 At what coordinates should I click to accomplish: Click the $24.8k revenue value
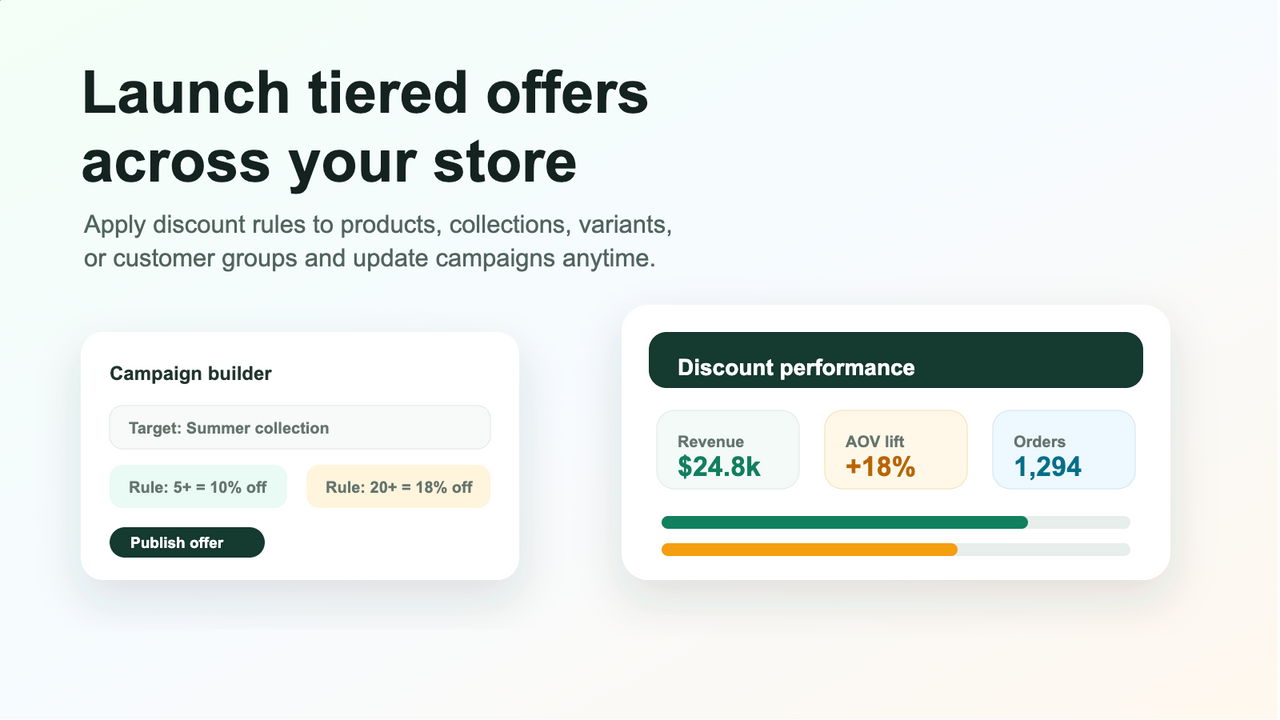pyautogui.click(x=720, y=466)
